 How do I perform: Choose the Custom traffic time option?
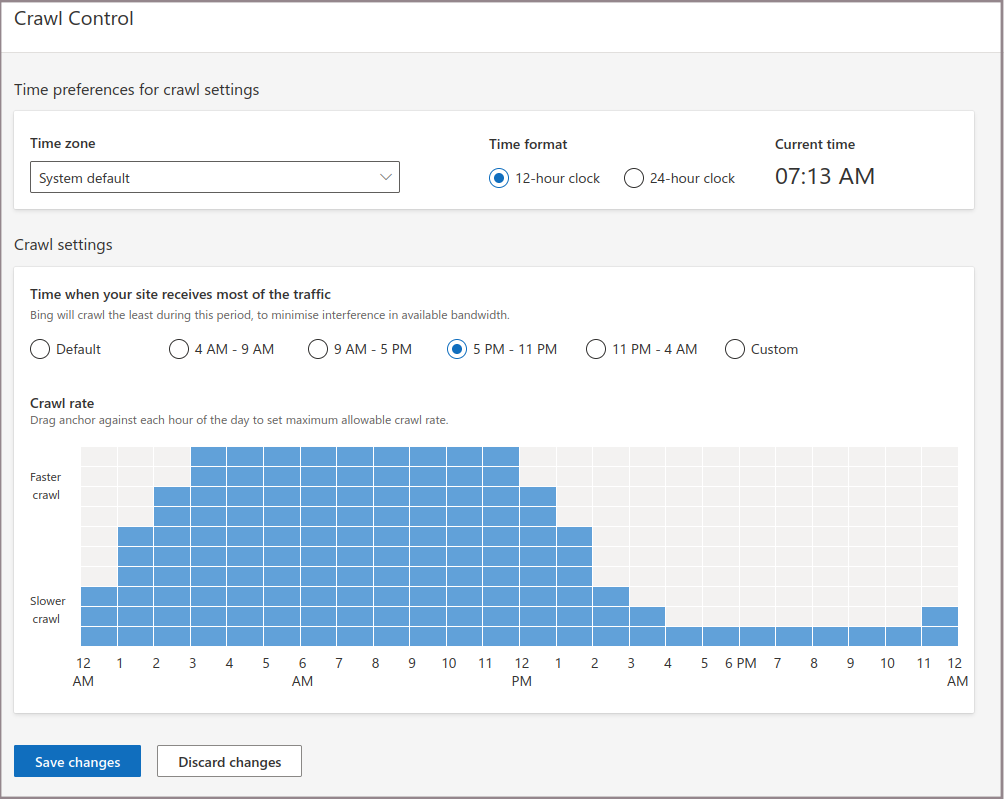(x=735, y=349)
